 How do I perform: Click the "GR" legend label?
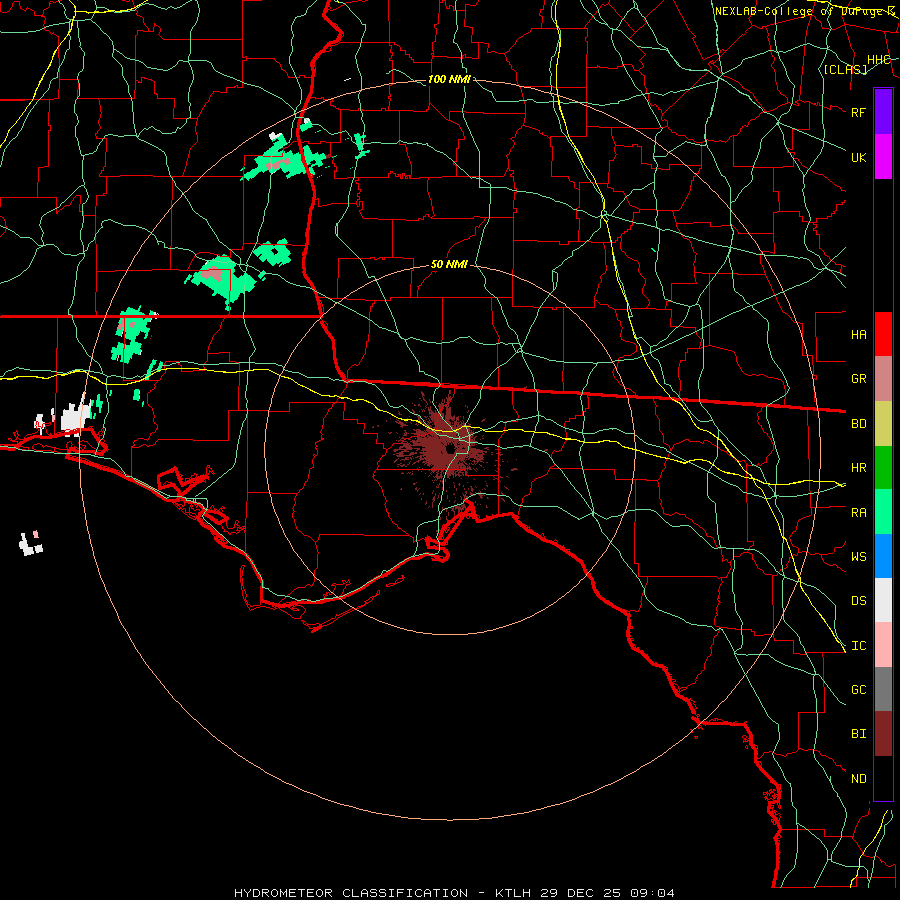tap(859, 379)
